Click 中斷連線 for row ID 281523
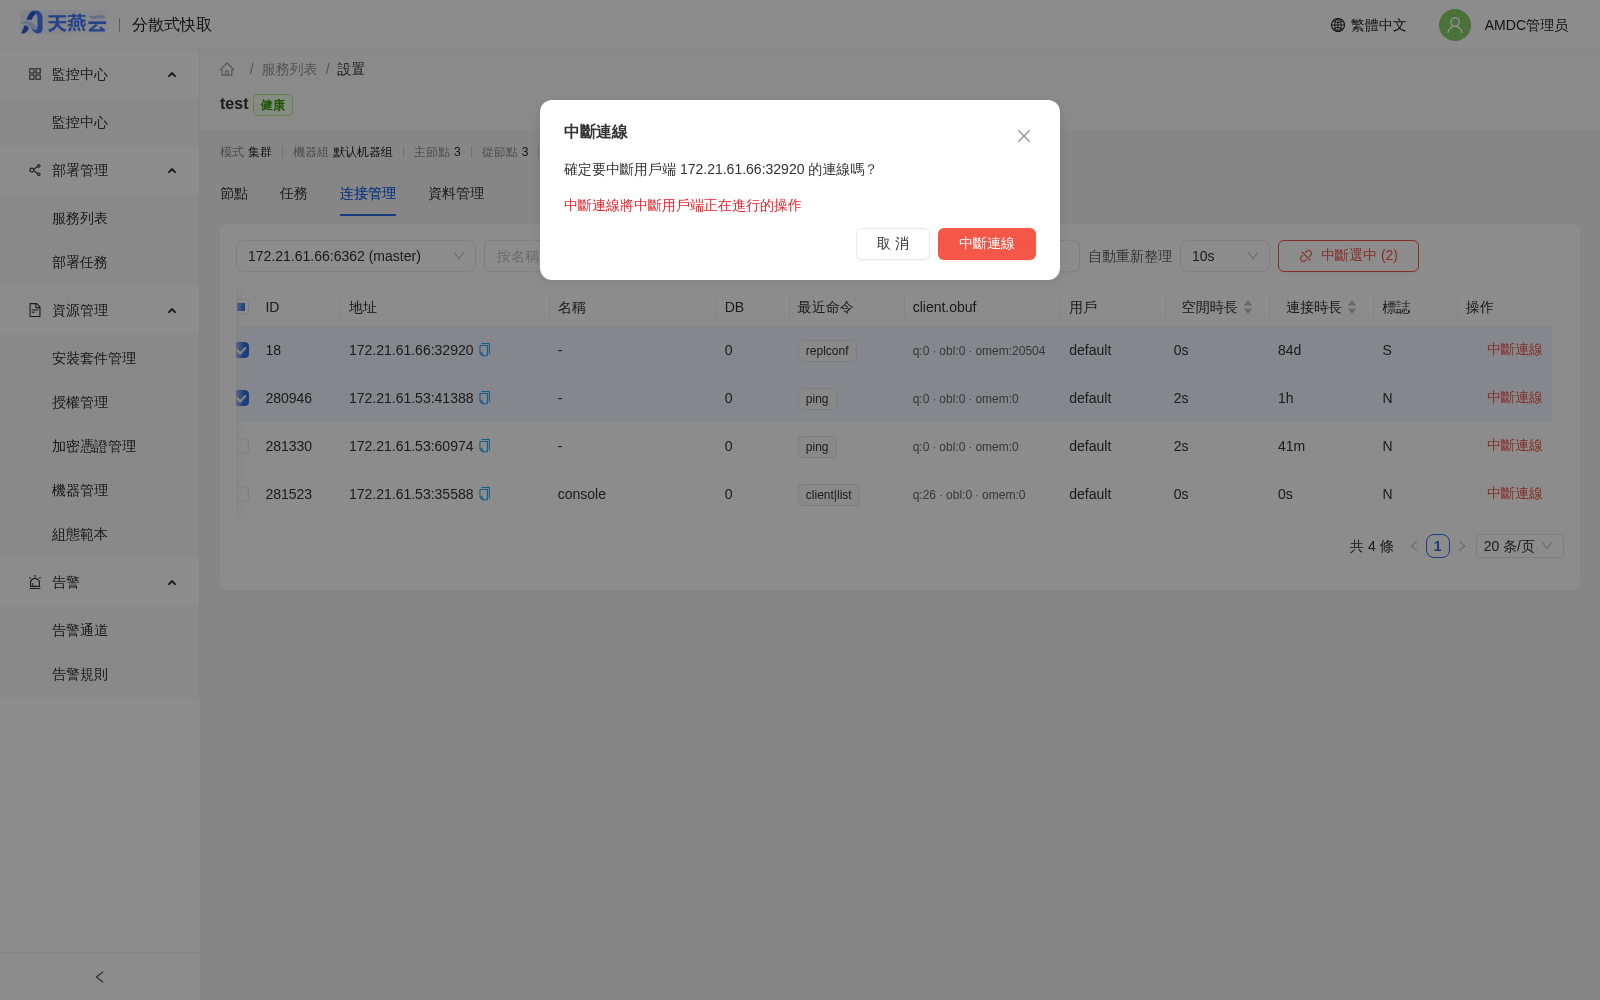 pos(1514,494)
